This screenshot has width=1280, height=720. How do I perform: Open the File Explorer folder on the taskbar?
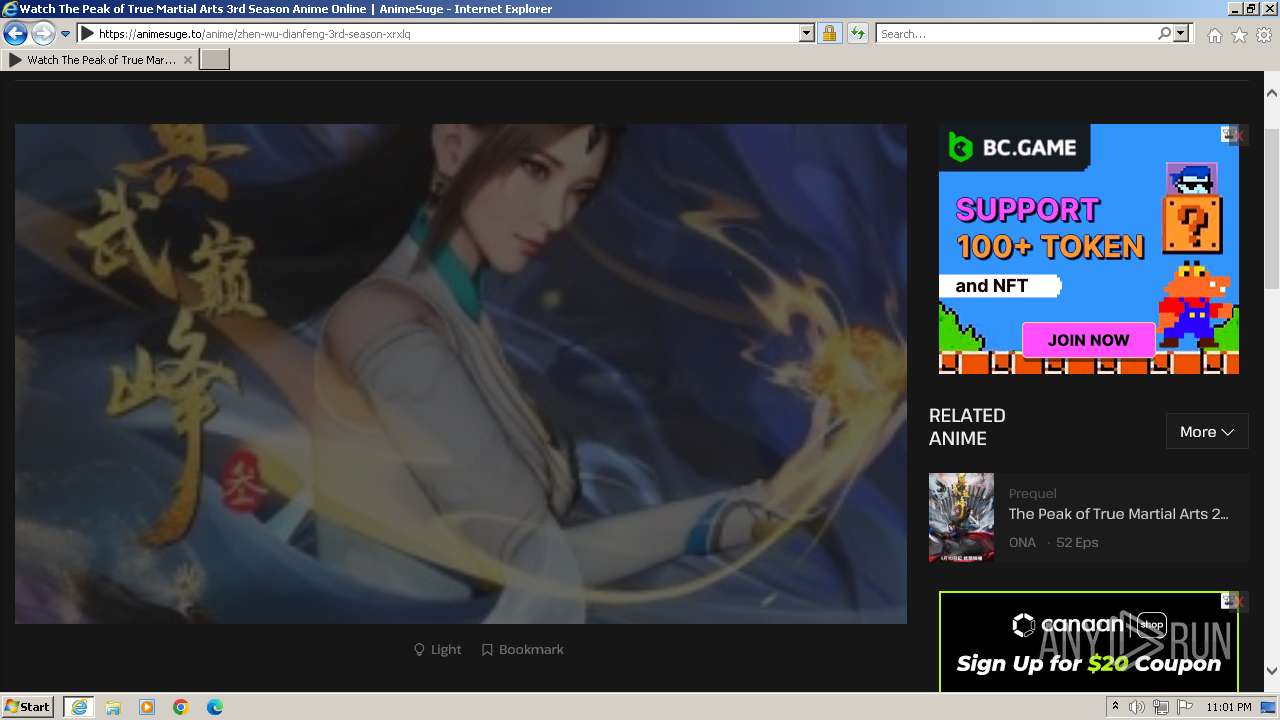point(113,707)
